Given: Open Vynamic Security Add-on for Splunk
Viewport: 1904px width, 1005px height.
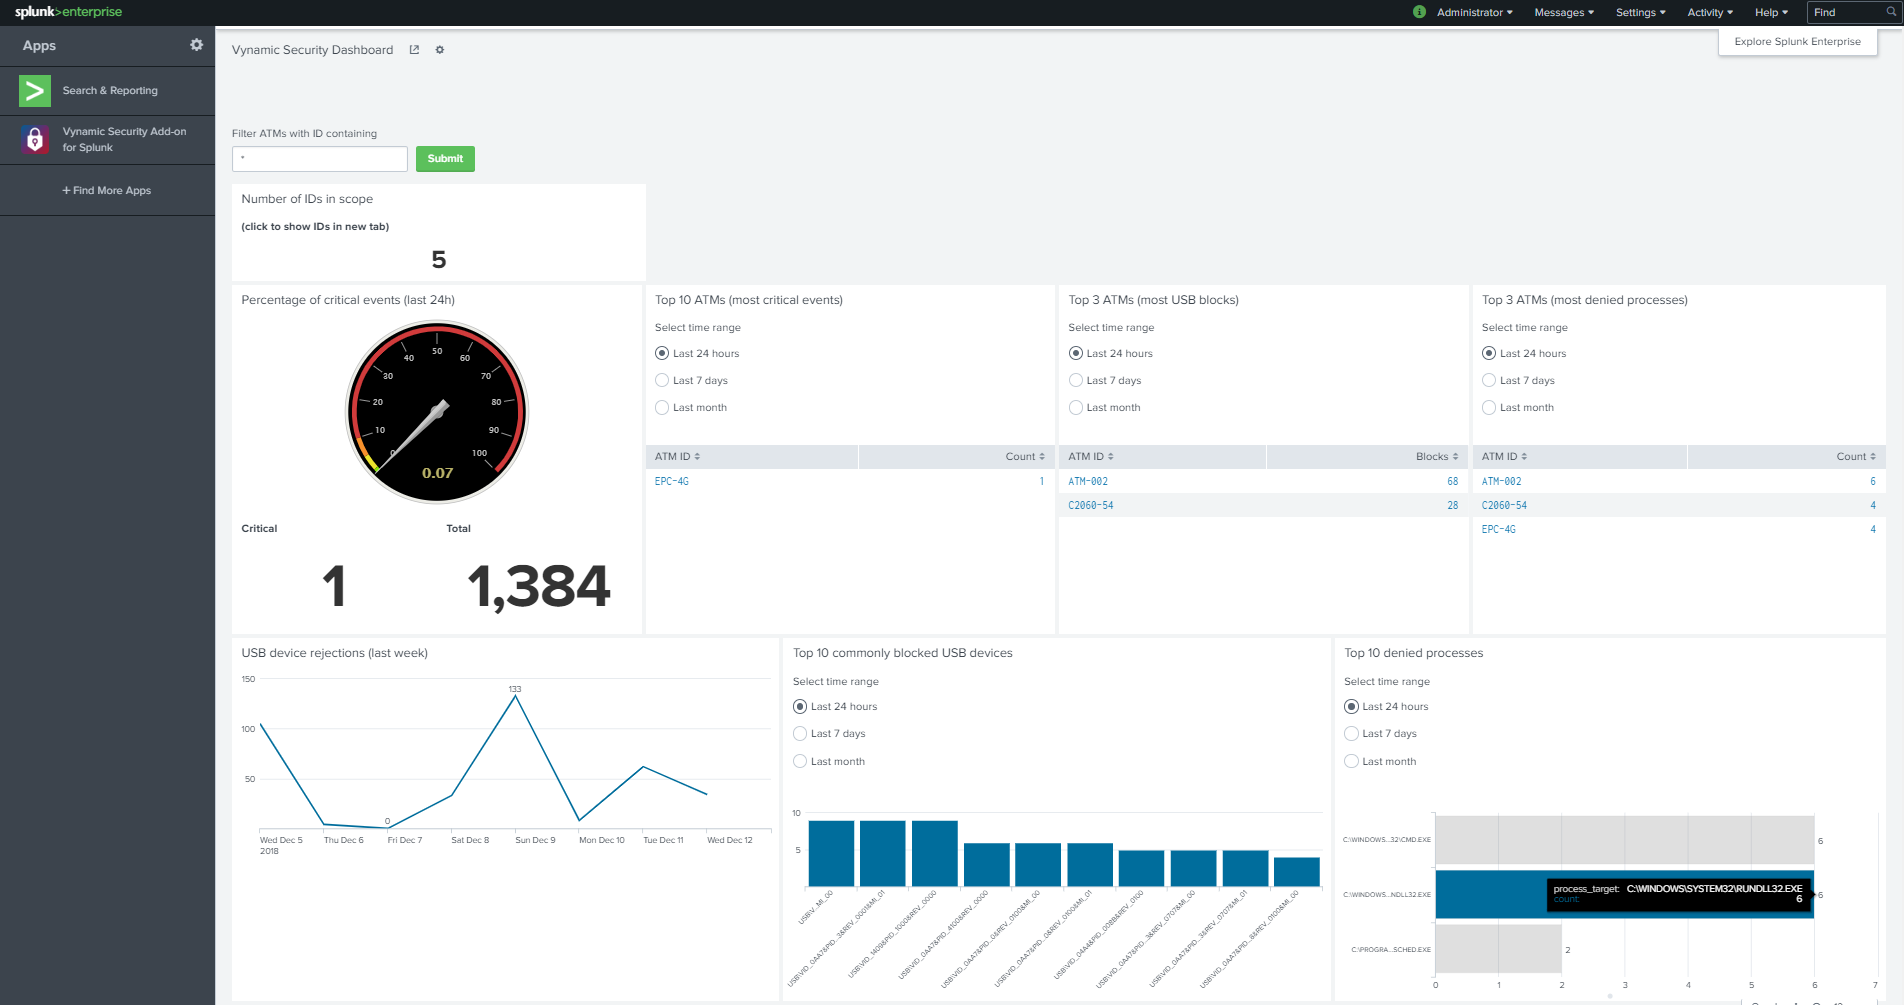Looking at the screenshot, I should pos(124,139).
